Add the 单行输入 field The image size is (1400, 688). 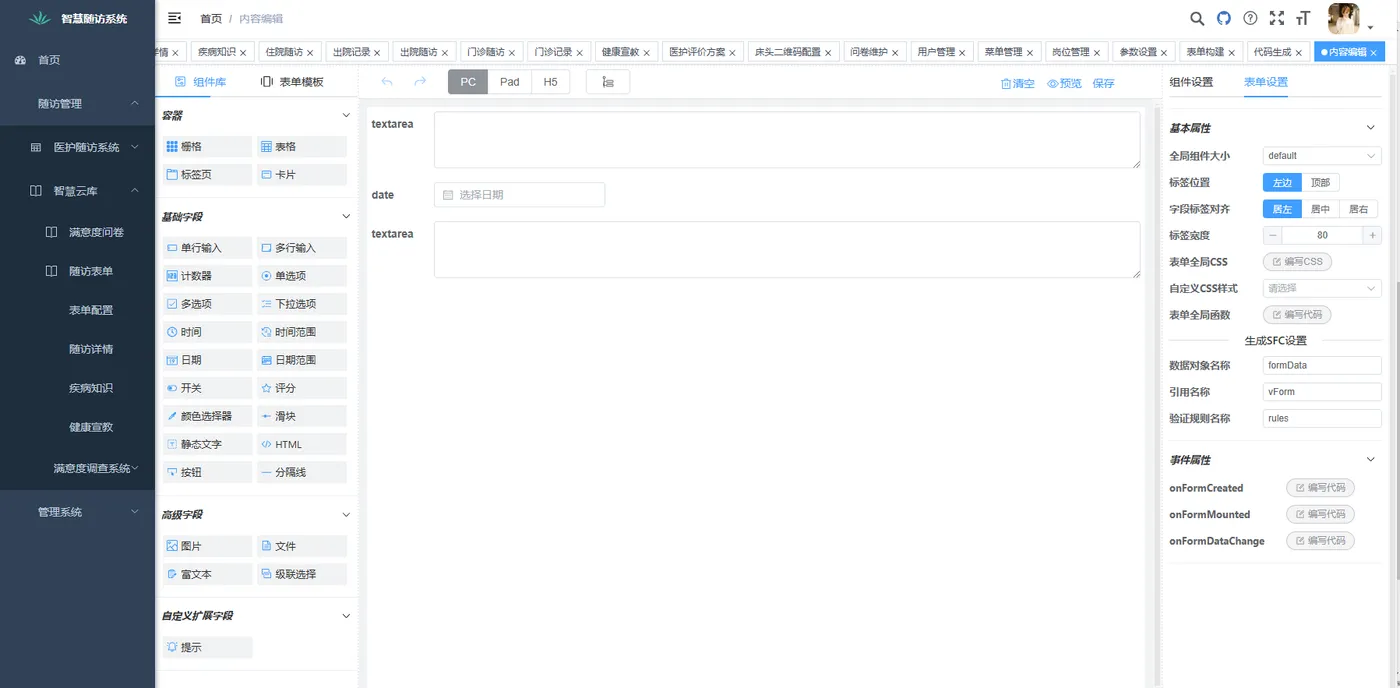208,248
